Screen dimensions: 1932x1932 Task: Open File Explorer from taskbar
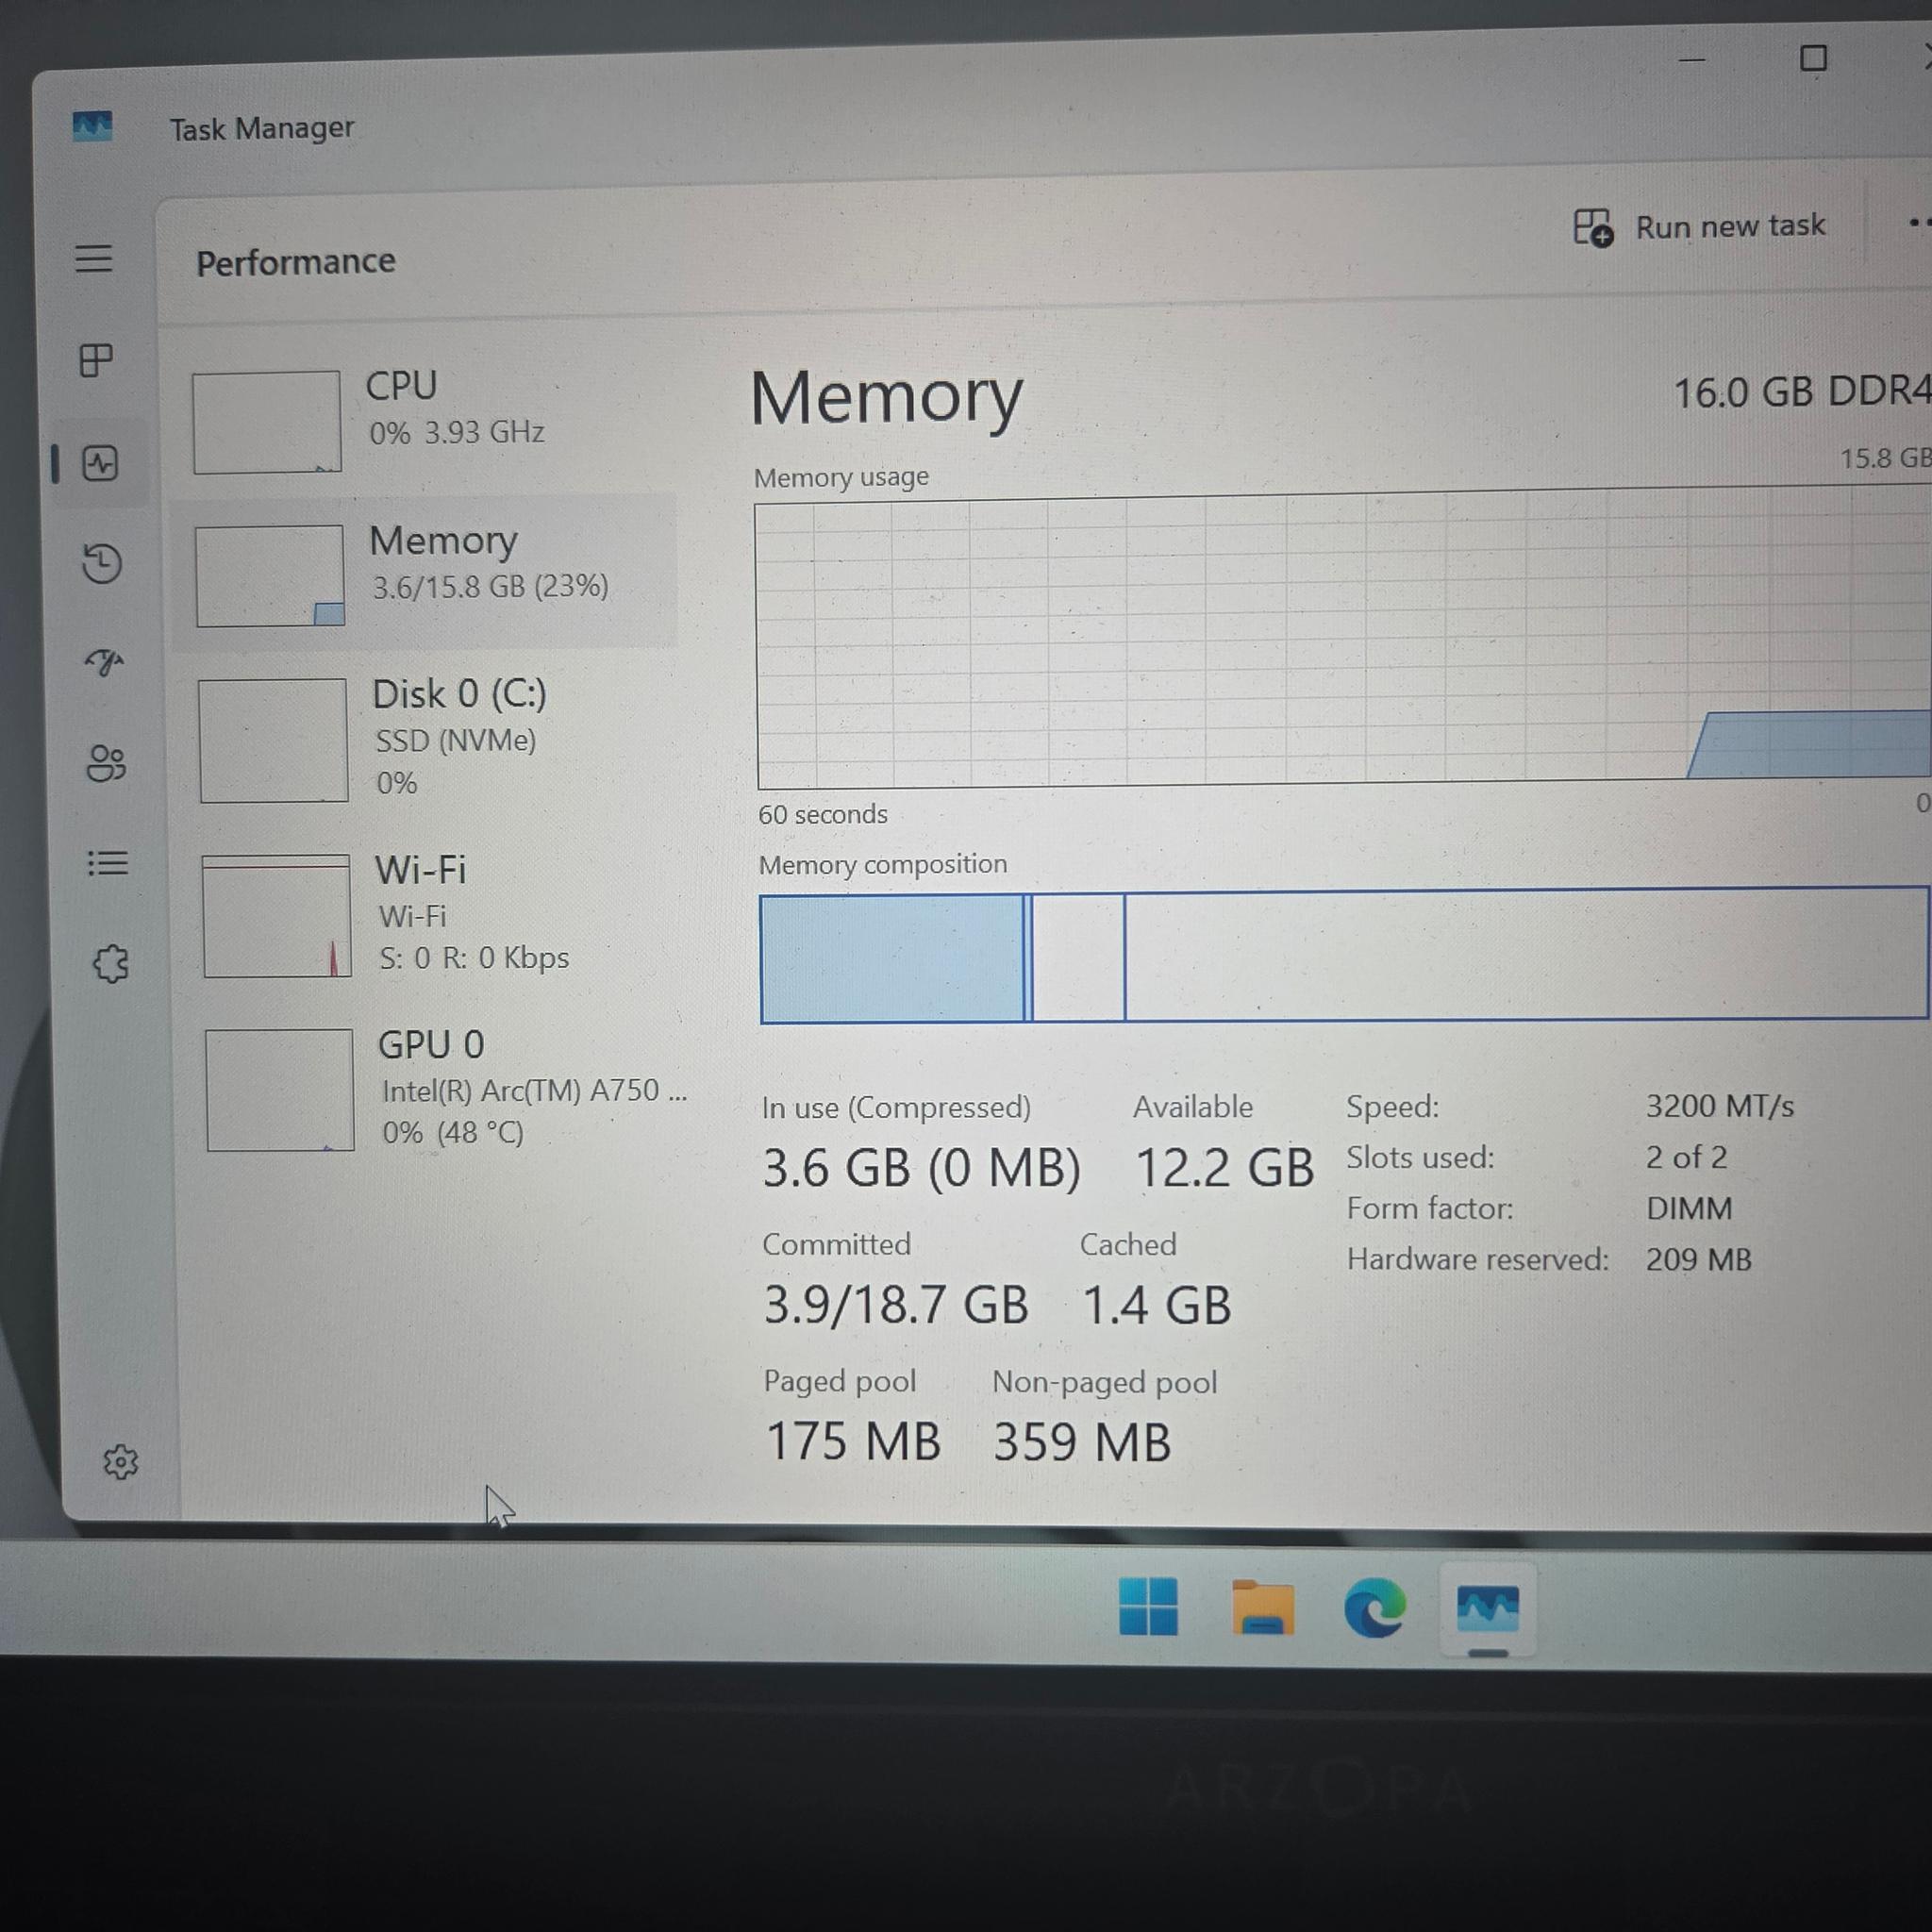(x=1263, y=1608)
